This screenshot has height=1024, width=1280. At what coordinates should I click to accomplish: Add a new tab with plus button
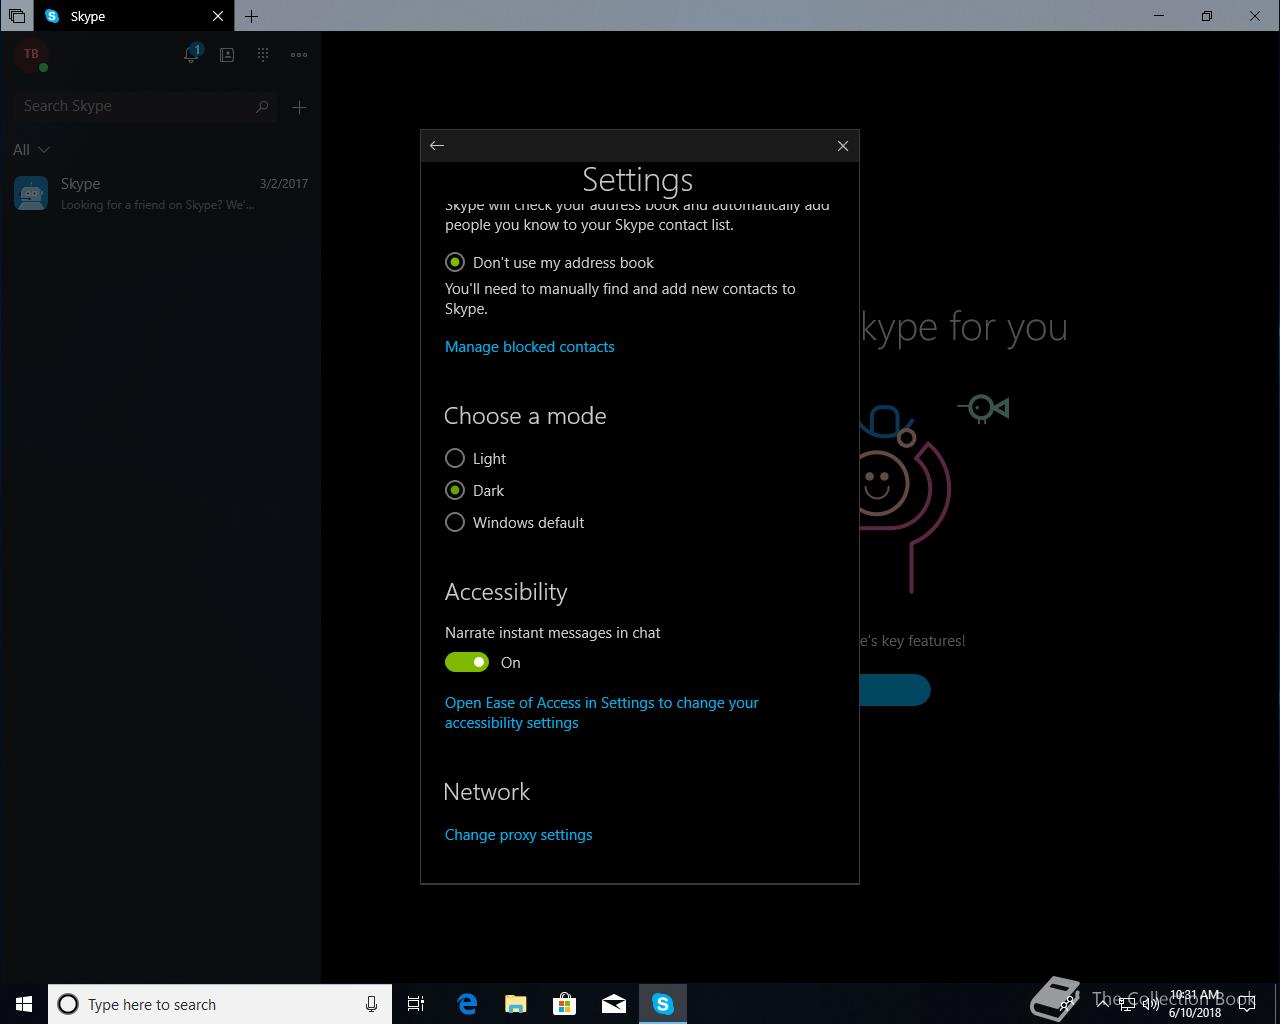click(251, 16)
